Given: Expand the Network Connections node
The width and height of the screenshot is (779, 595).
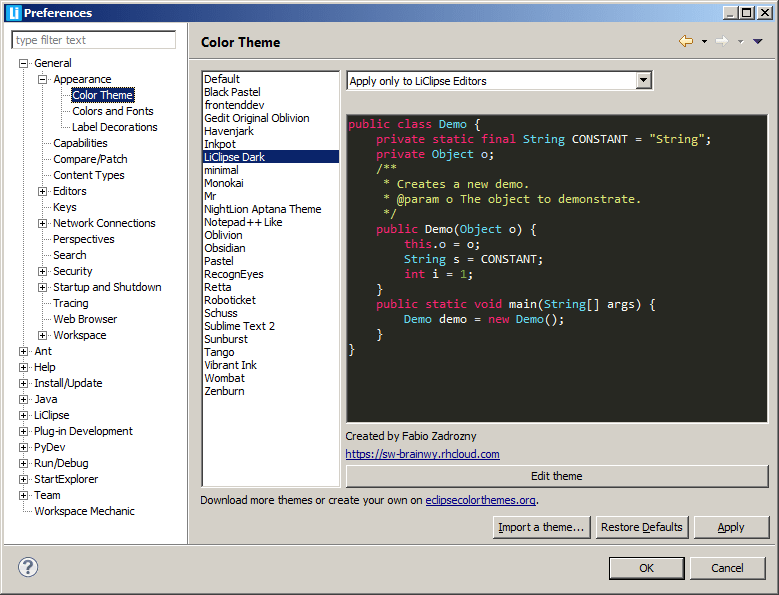Looking at the screenshot, I should click(x=43, y=223).
